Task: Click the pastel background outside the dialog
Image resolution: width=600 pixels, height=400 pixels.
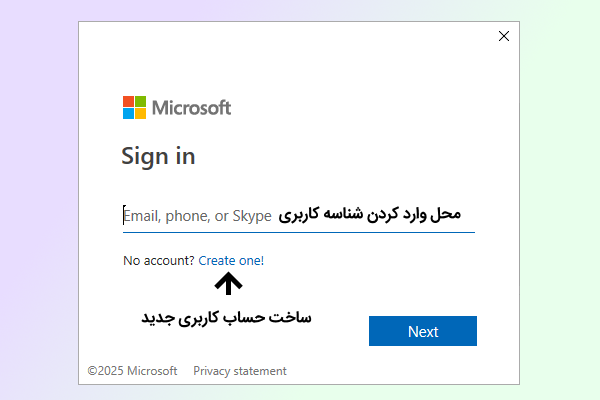Action: pyautogui.click(x=40, y=200)
